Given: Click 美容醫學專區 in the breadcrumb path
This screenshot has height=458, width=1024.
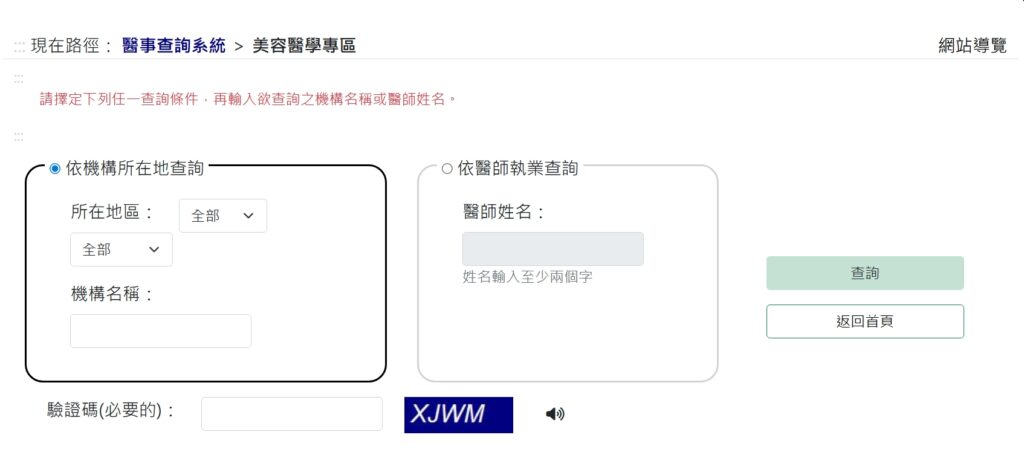Looking at the screenshot, I should click(x=303, y=45).
